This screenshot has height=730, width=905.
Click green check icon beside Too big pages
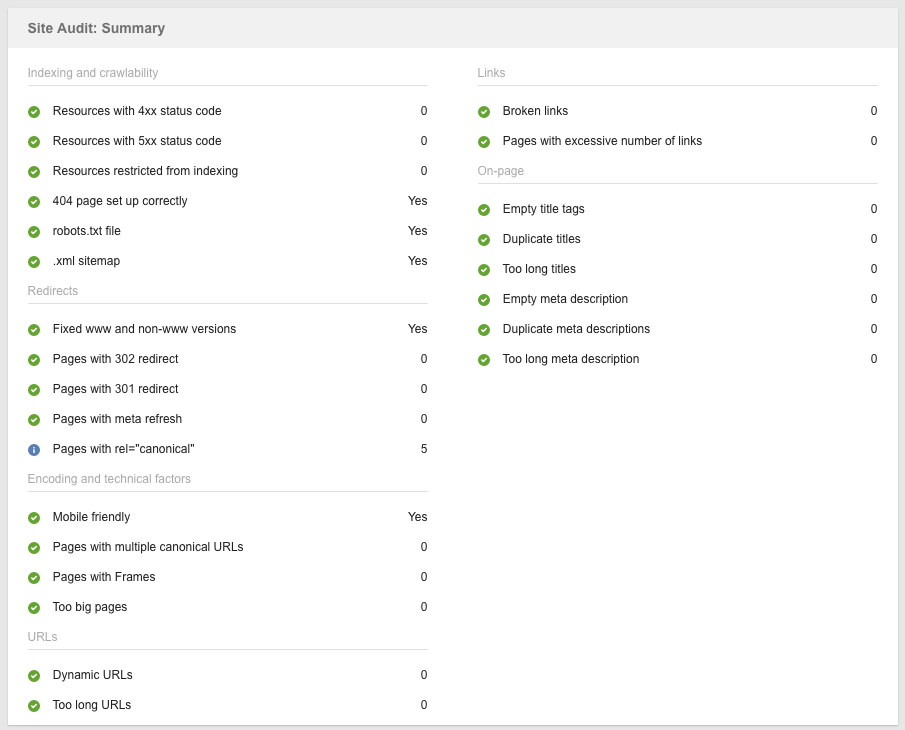click(34, 608)
